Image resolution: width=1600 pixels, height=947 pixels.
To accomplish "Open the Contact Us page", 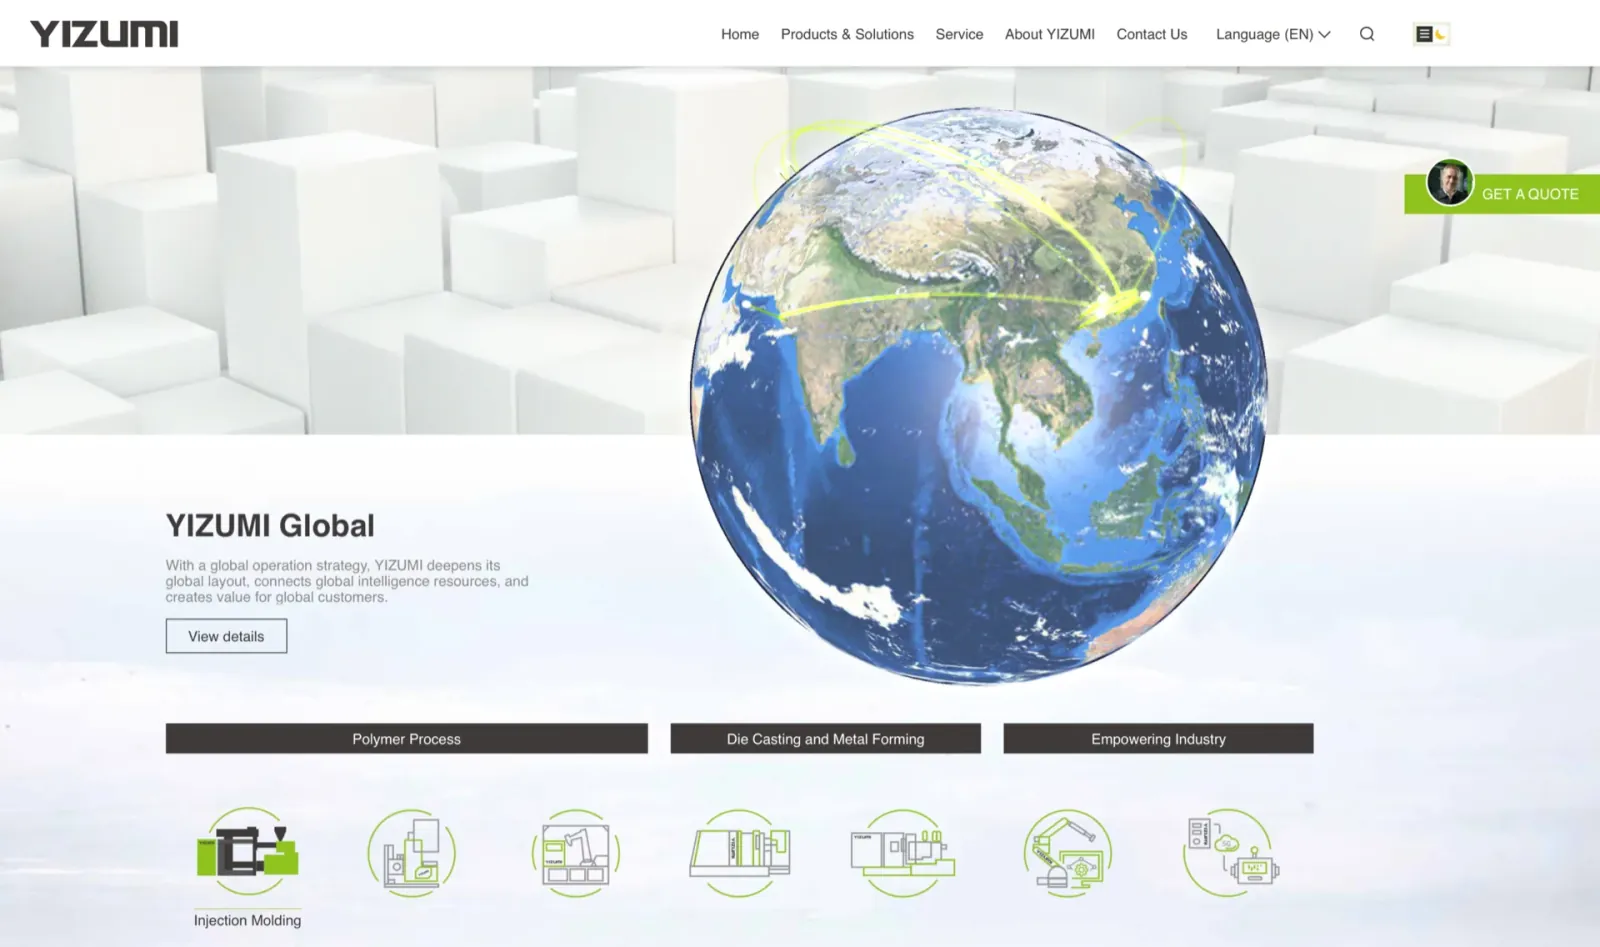I will [x=1152, y=34].
